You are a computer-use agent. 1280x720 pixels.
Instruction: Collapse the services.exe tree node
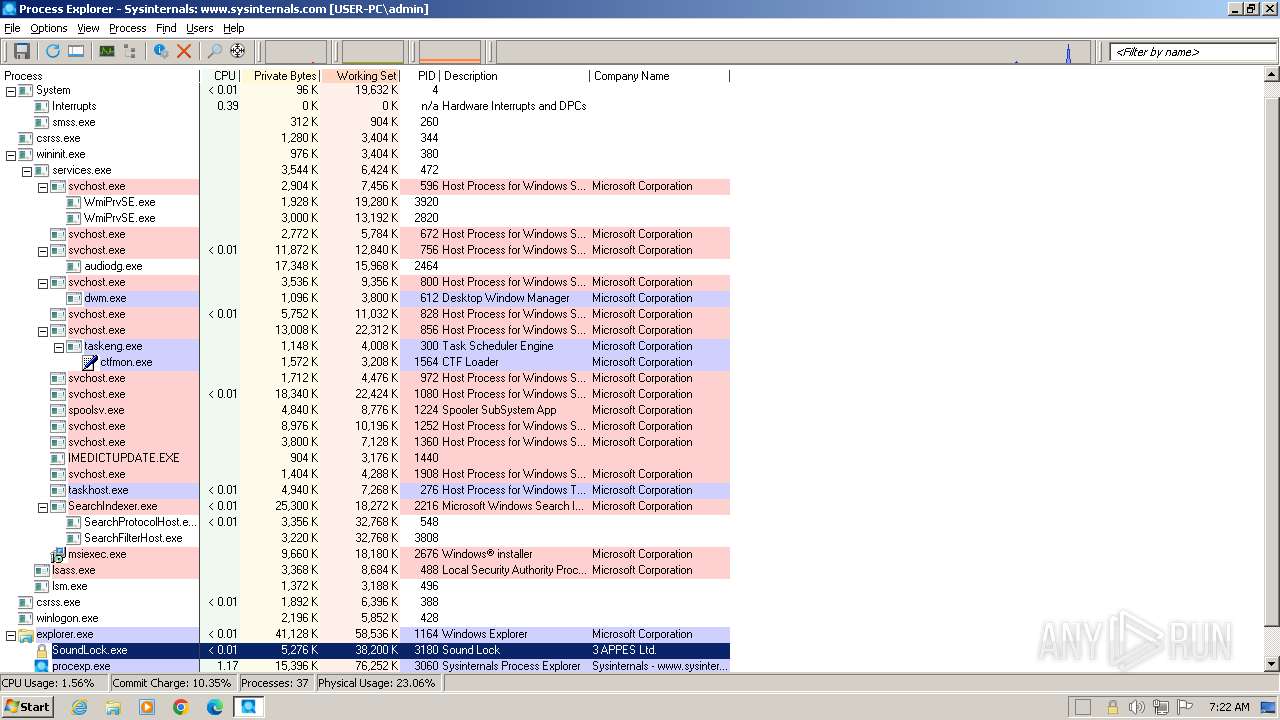(x=27, y=170)
